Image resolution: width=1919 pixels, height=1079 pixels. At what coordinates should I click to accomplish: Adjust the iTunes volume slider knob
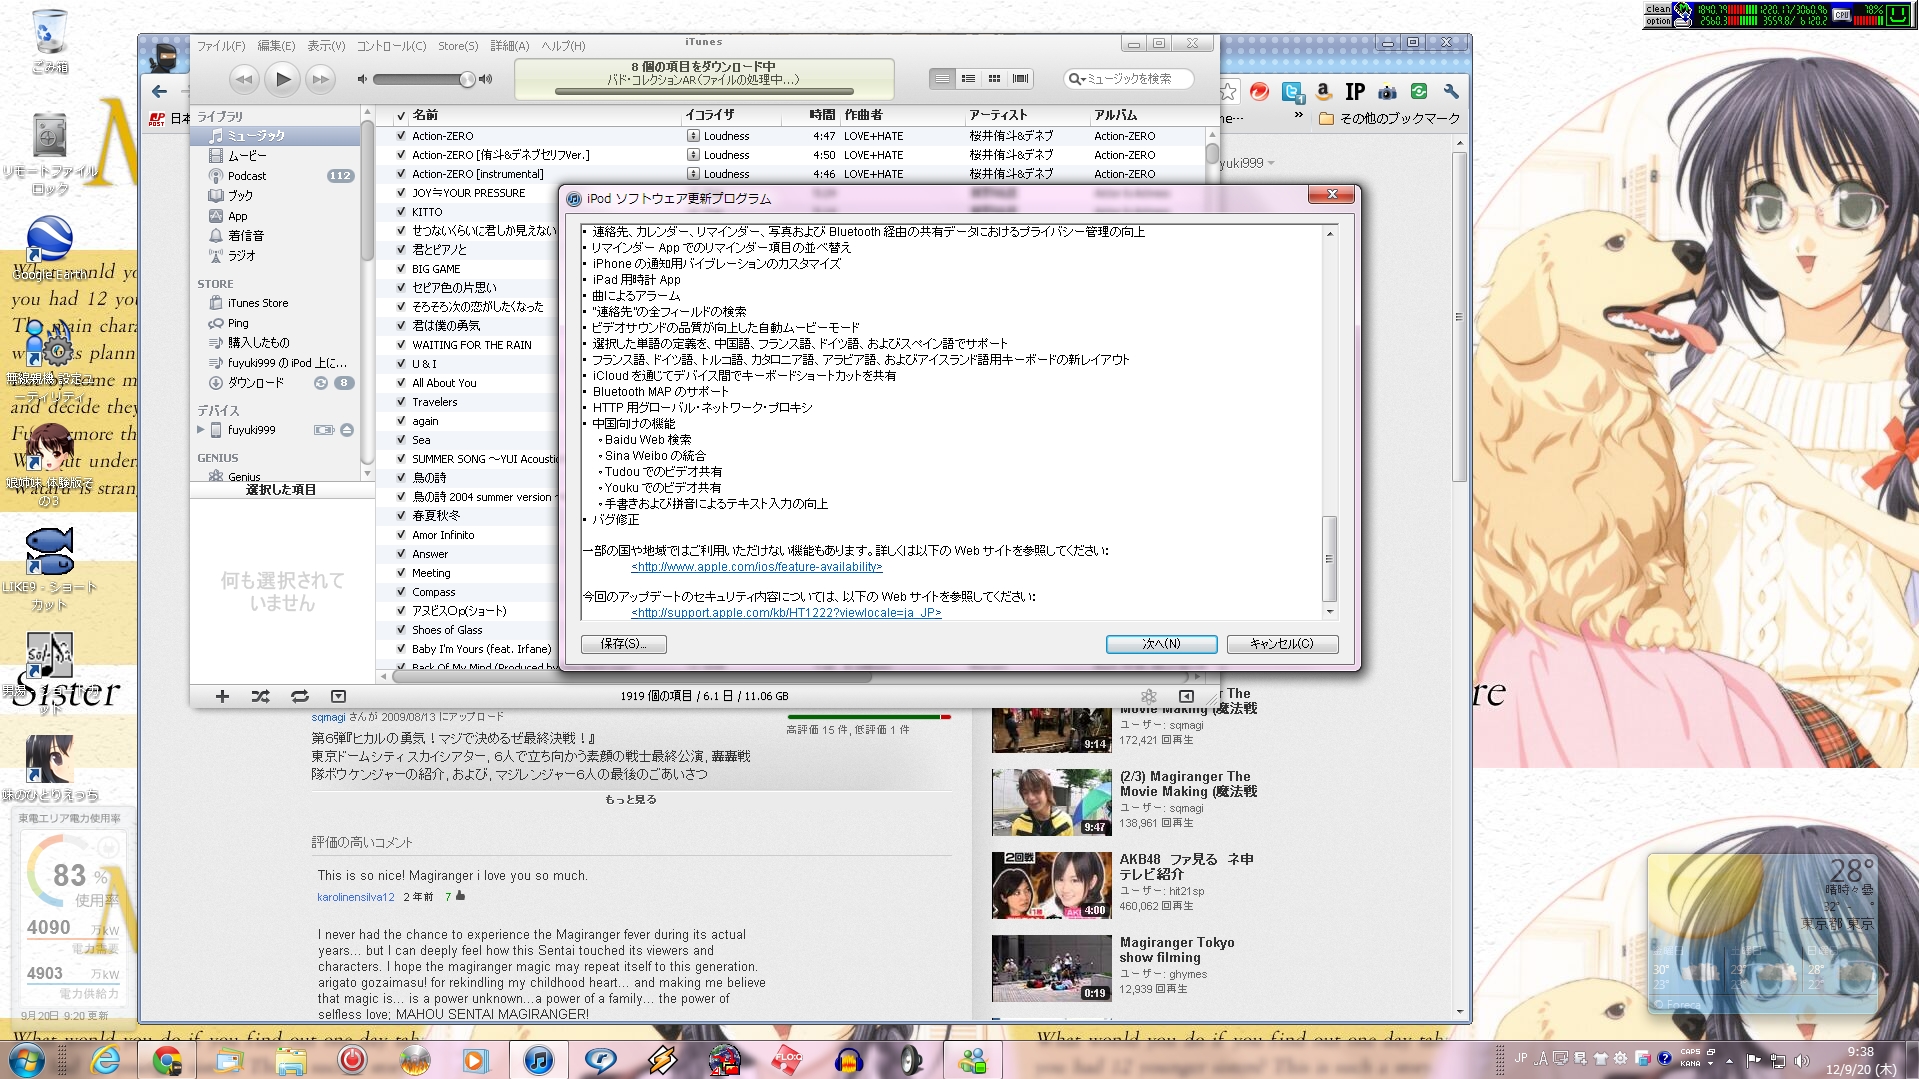[x=467, y=79]
